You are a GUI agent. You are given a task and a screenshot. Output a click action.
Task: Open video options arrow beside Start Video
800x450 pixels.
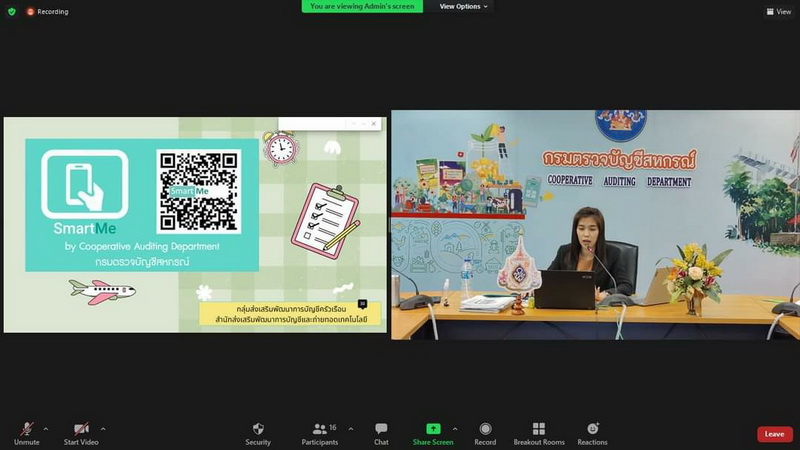[103, 429]
